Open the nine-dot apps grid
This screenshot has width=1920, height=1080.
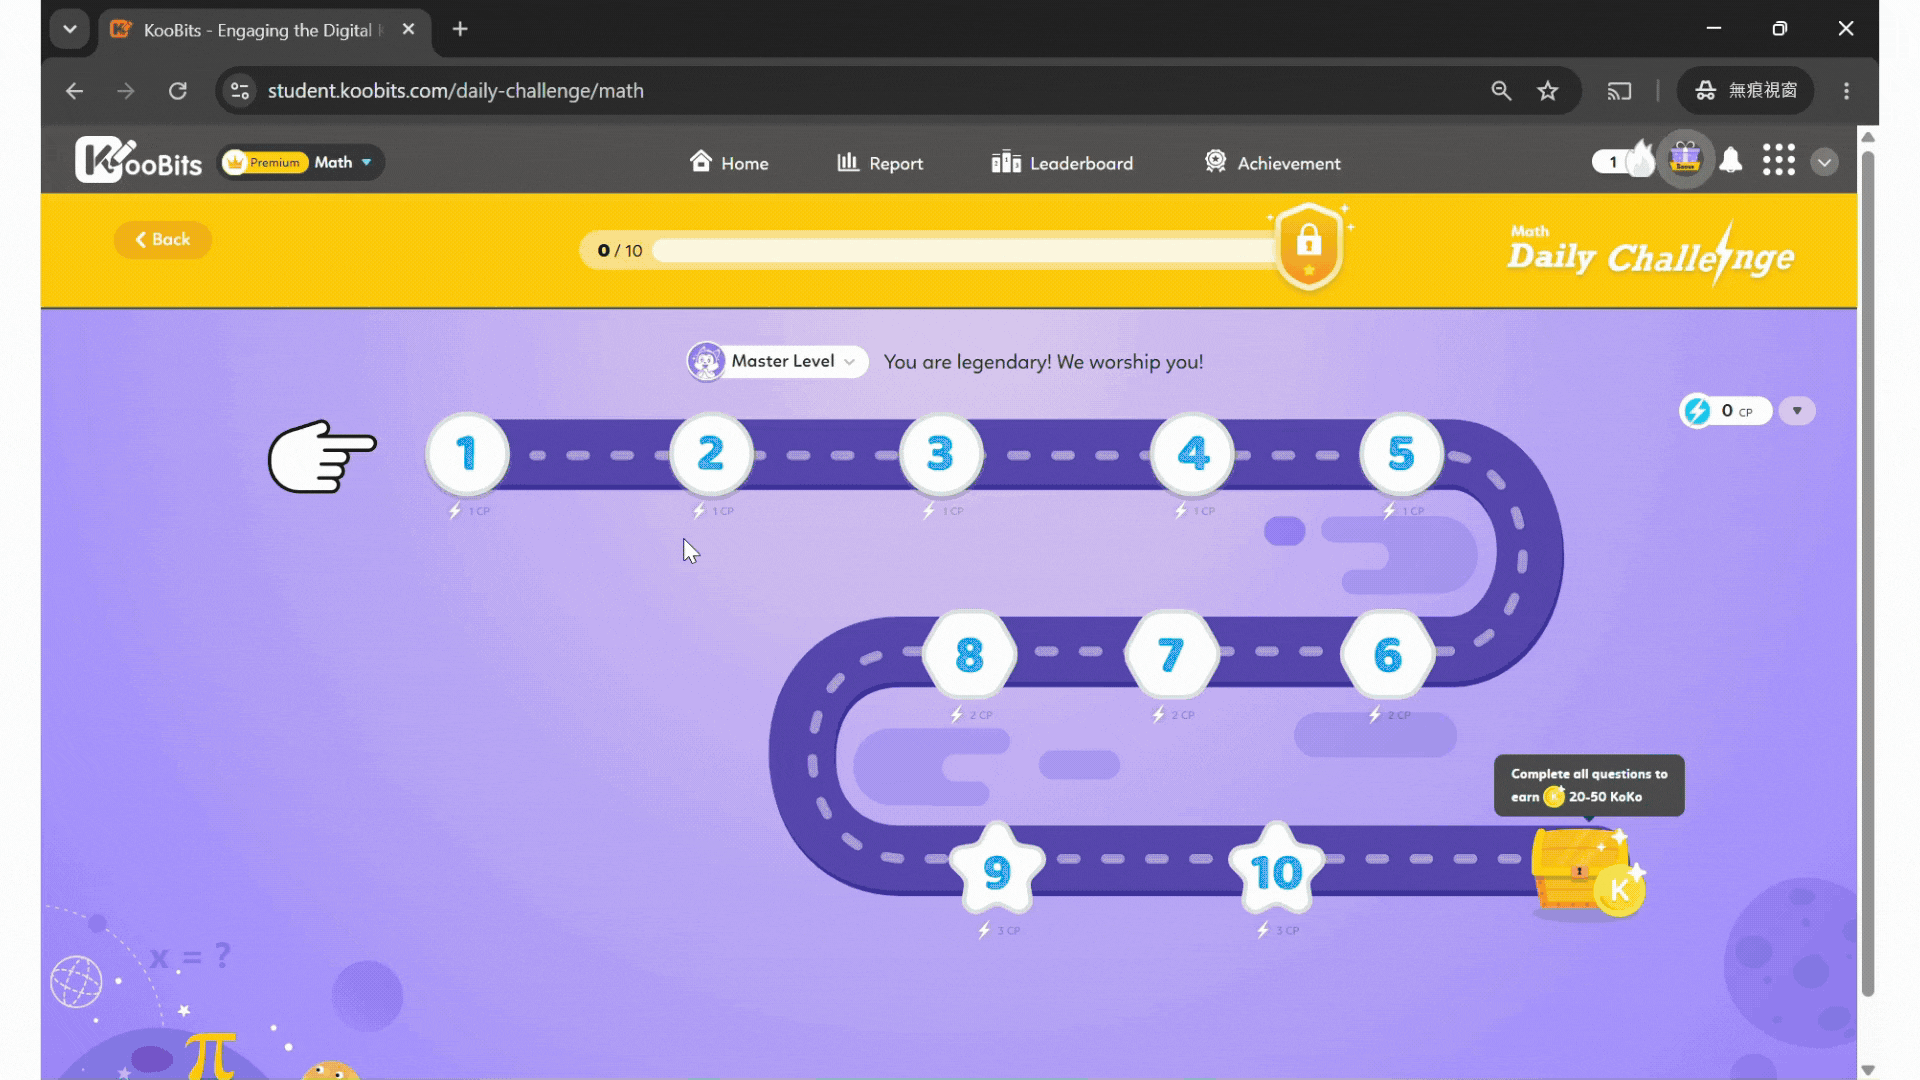click(1779, 160)
